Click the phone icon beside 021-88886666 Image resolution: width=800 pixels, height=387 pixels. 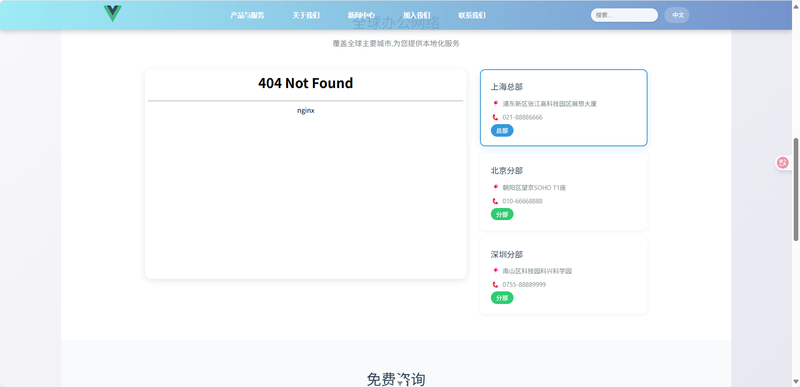pyautogui.click(x=495, y=117)
